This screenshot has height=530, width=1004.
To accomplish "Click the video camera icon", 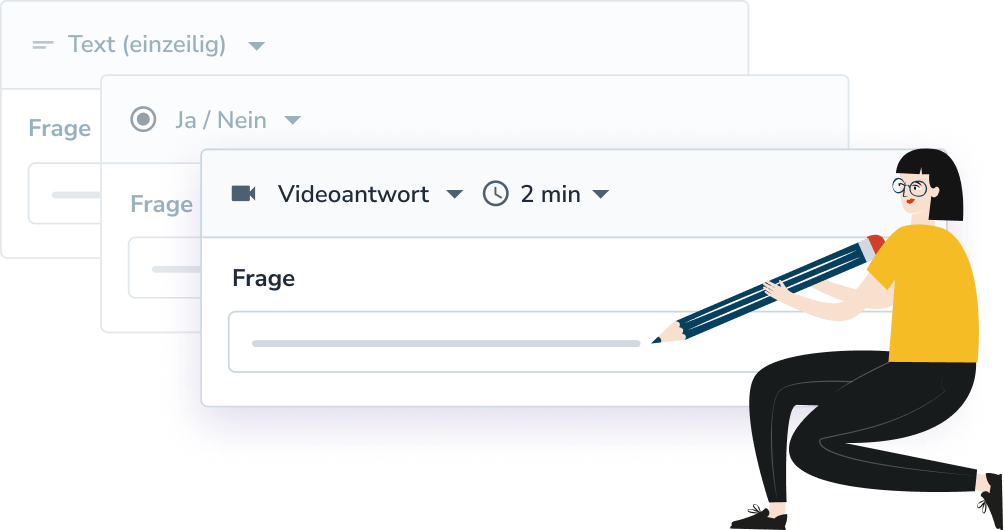I will [243, 193].
